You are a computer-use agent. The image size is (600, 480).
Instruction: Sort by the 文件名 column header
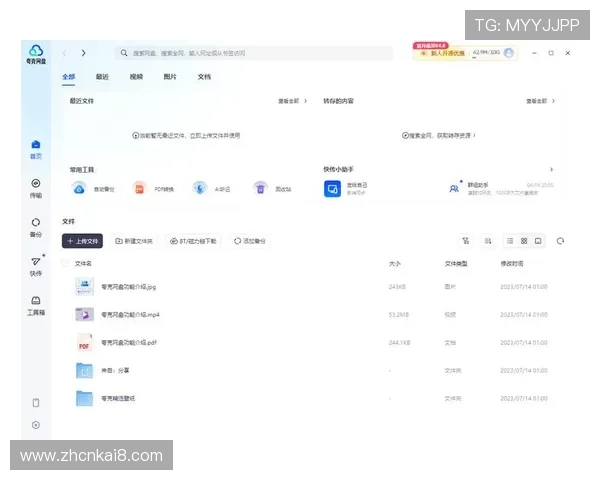[83, 263]
